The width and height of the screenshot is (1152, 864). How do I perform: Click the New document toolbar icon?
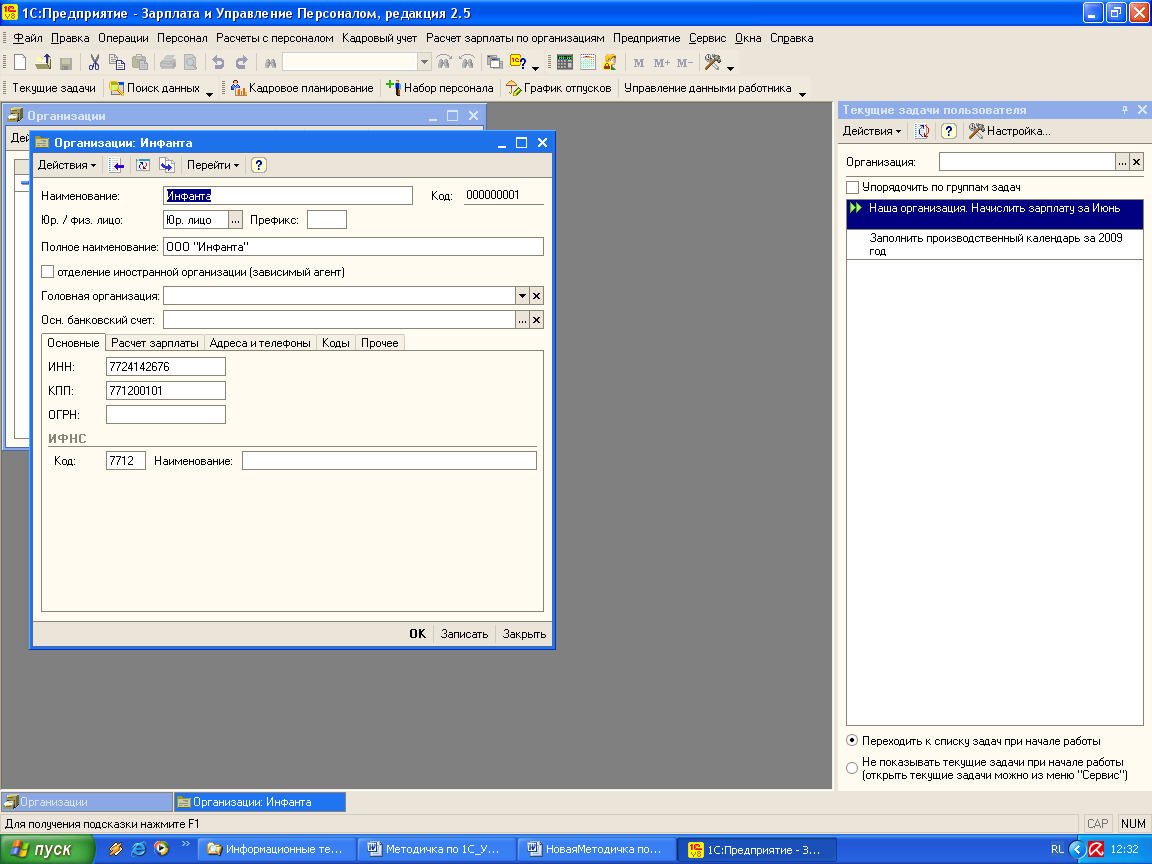(21, 62)
